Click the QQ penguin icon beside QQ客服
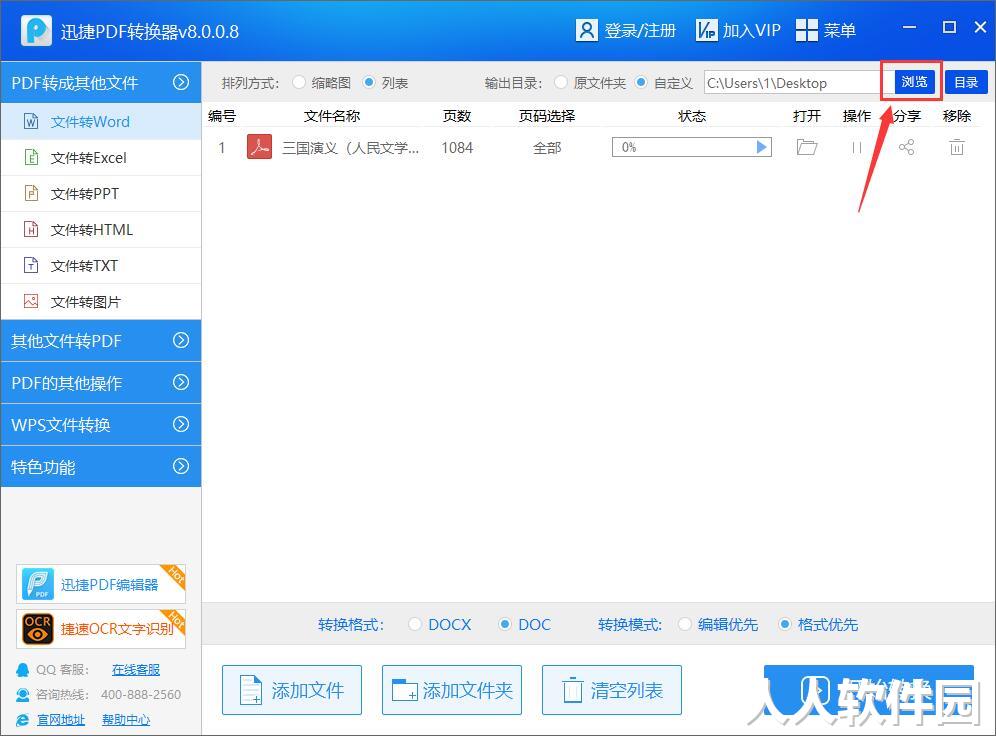Screen dimensions: 996x736 tap(23, 670)
